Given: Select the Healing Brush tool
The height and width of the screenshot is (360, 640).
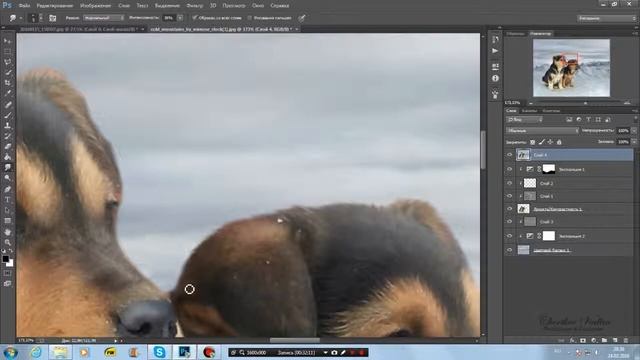Looking at the screenshot, I should coord(7,104).
